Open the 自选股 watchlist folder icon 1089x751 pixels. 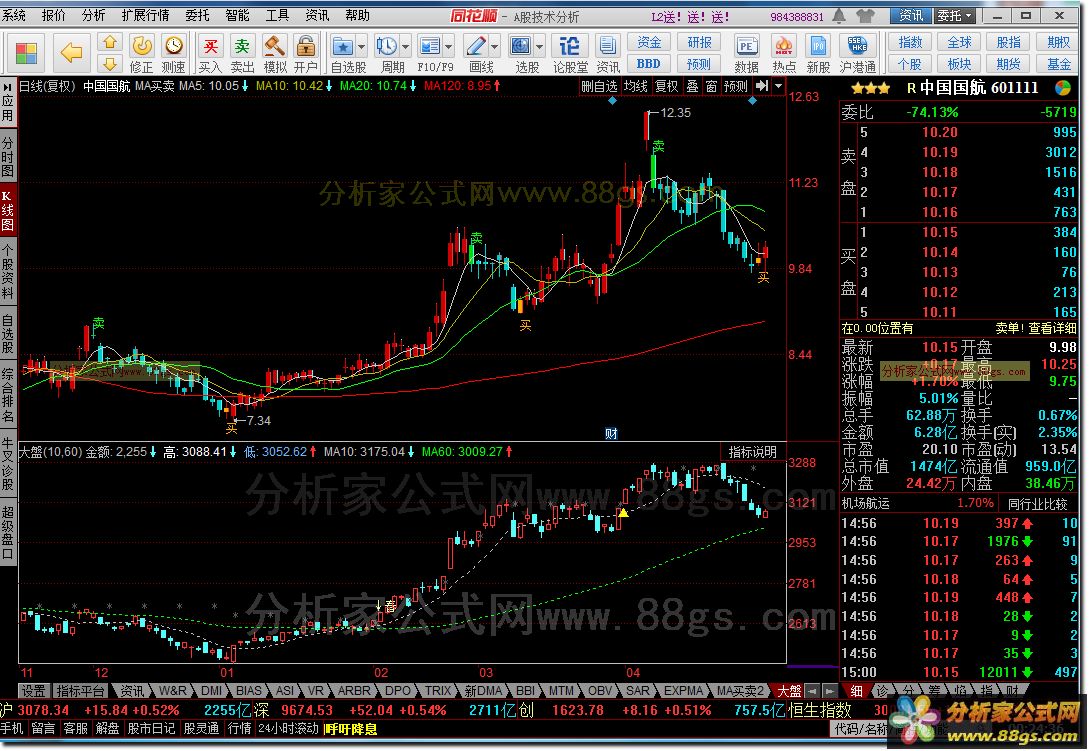click(343, 53)
